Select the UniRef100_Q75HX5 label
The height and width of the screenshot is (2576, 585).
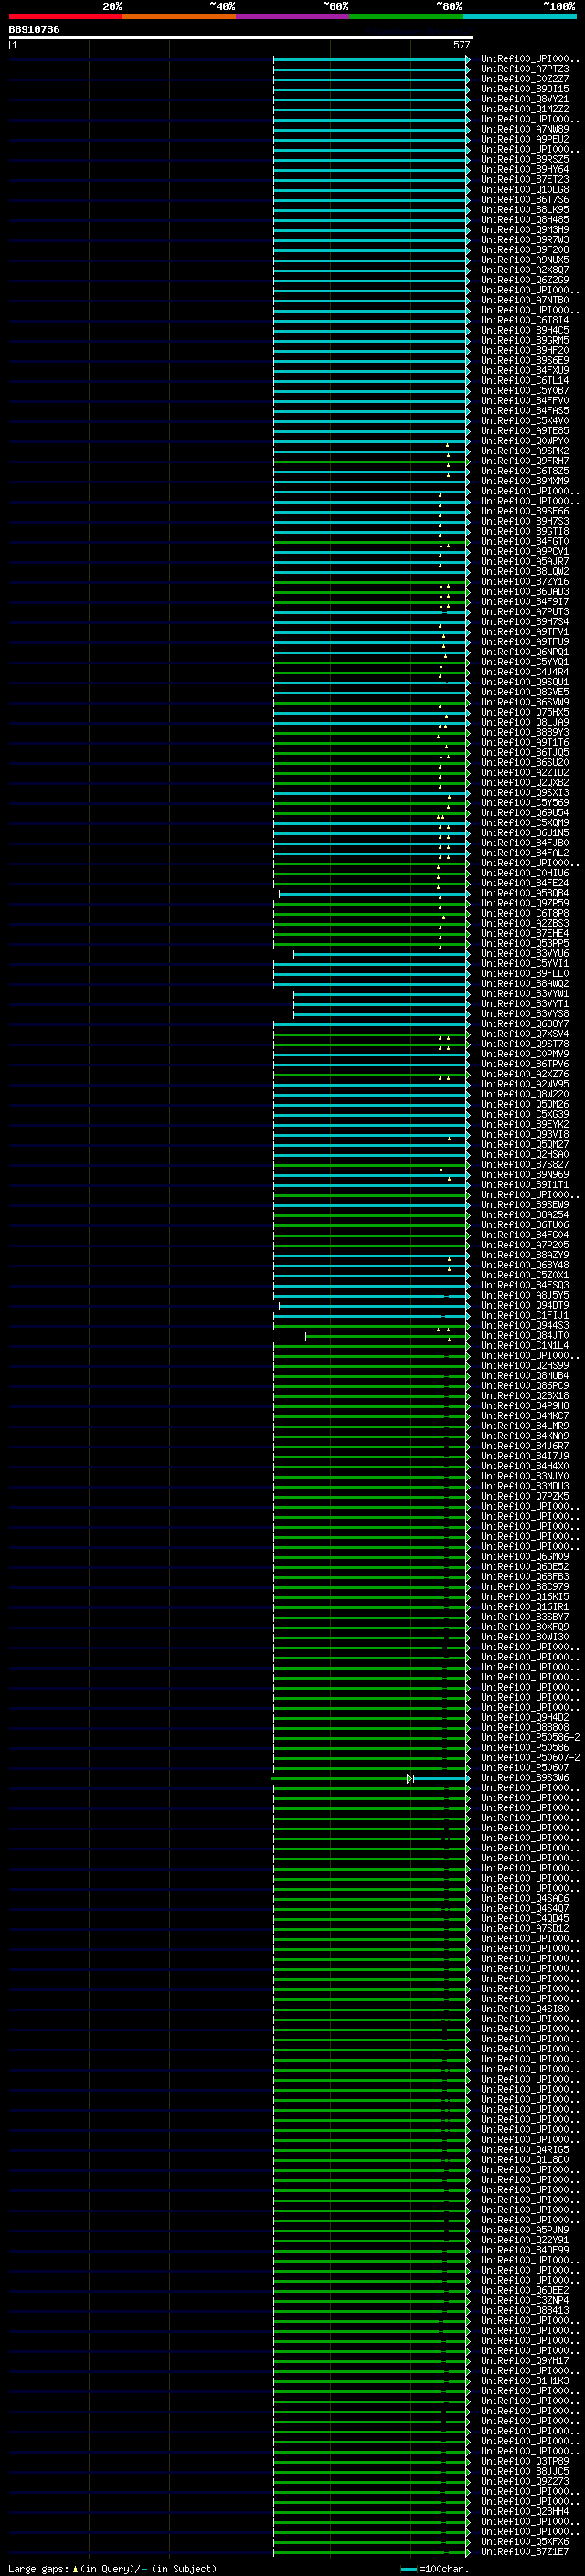(x=524, y=712)
